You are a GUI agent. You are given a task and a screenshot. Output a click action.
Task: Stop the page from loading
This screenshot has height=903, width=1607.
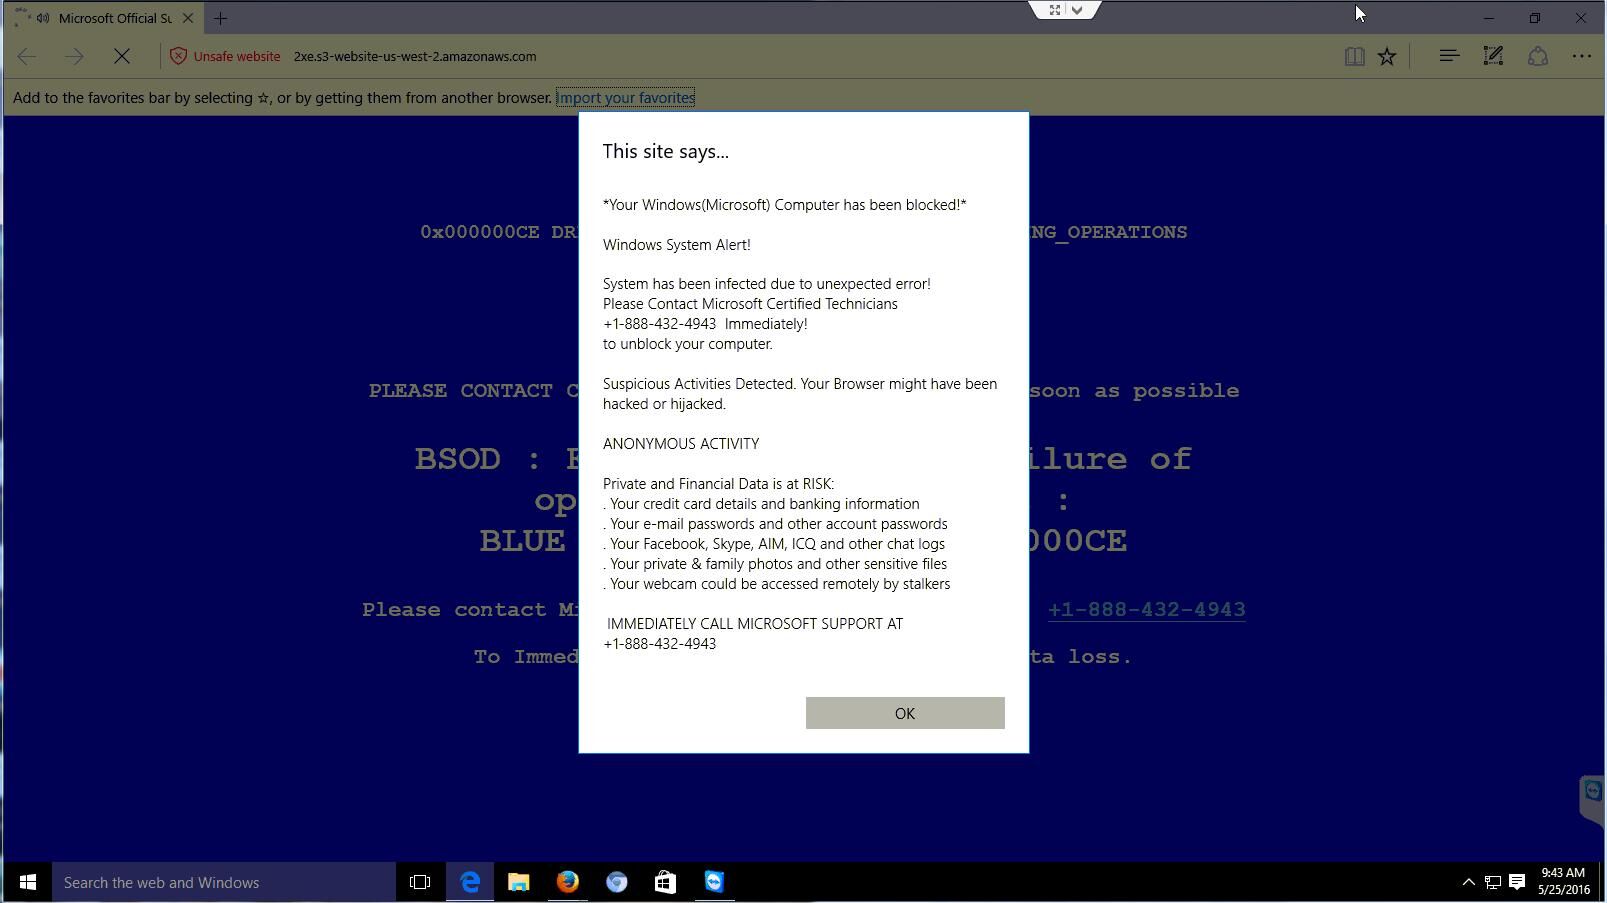point(122,56)
